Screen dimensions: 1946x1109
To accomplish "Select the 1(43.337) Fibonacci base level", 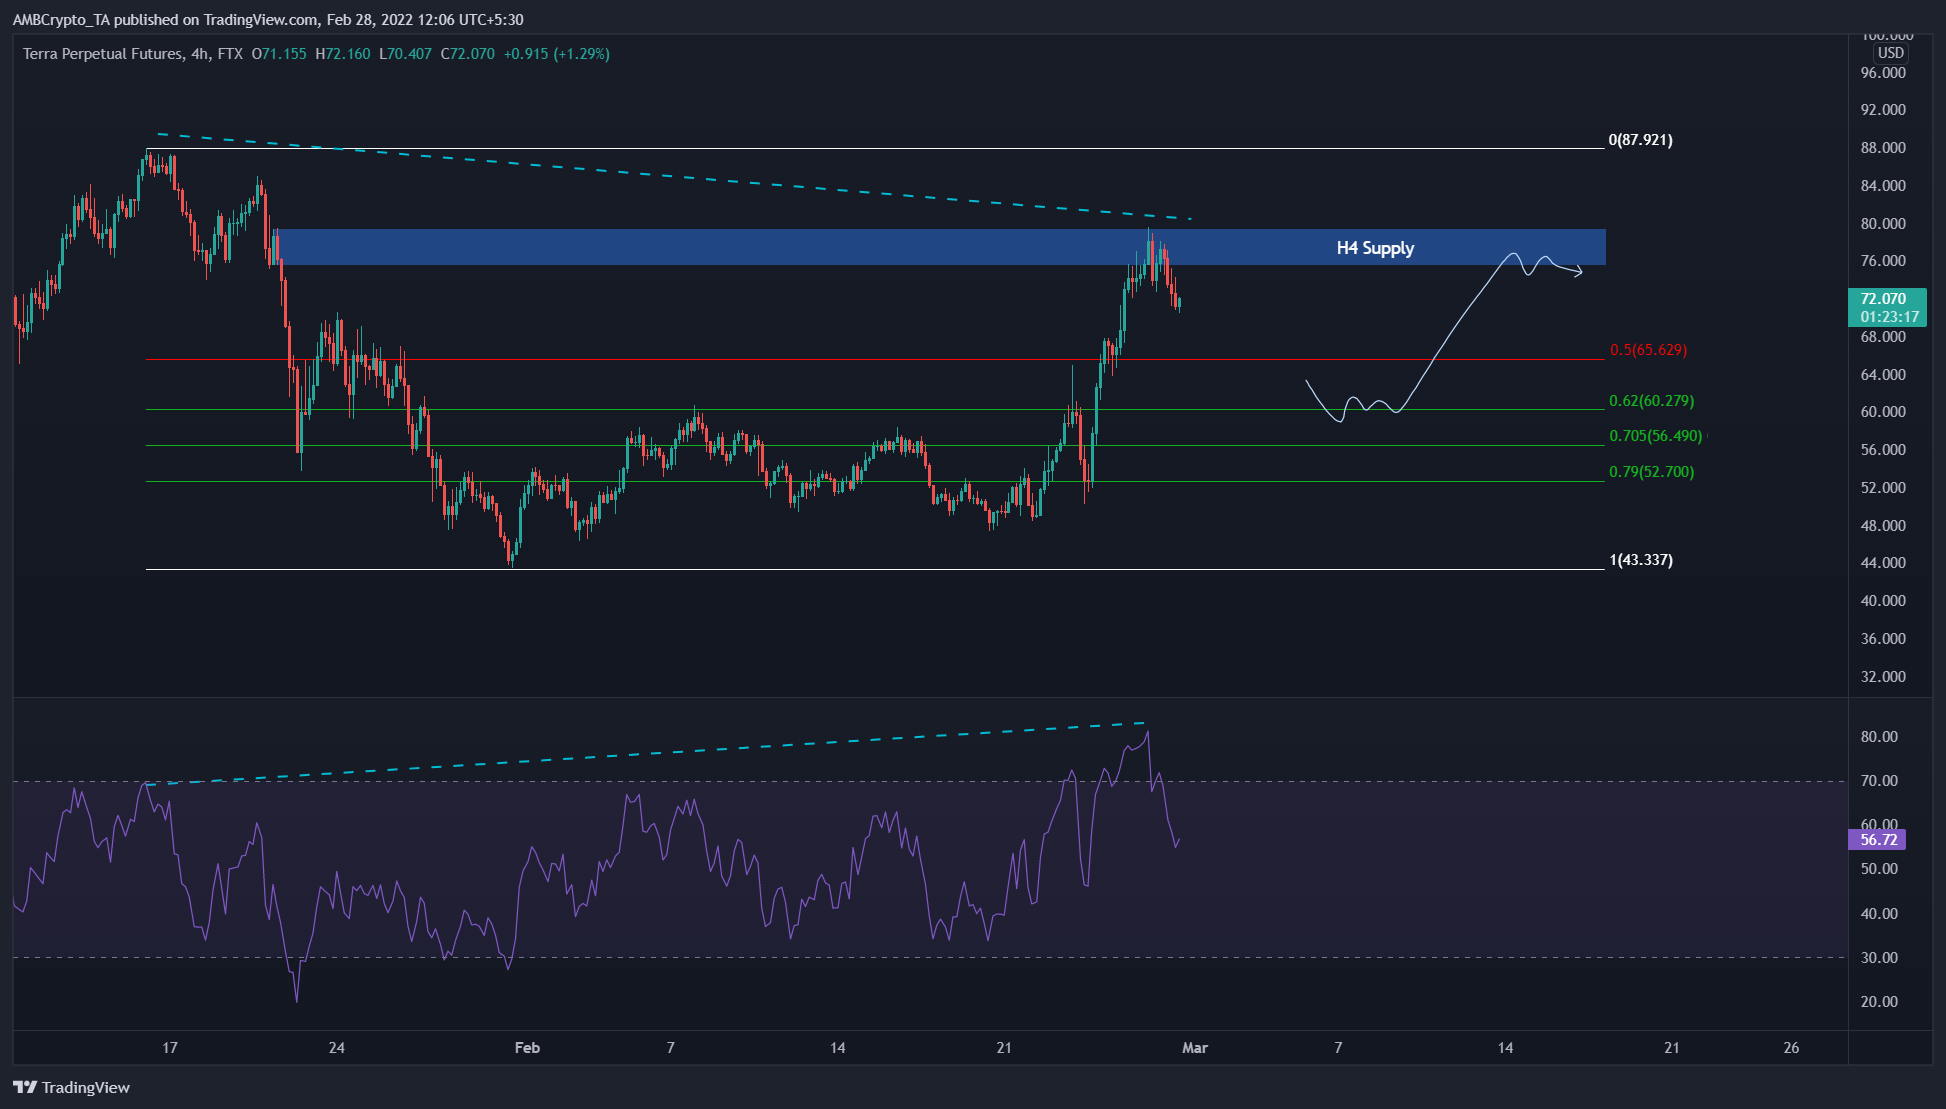I will (1639, 561).
